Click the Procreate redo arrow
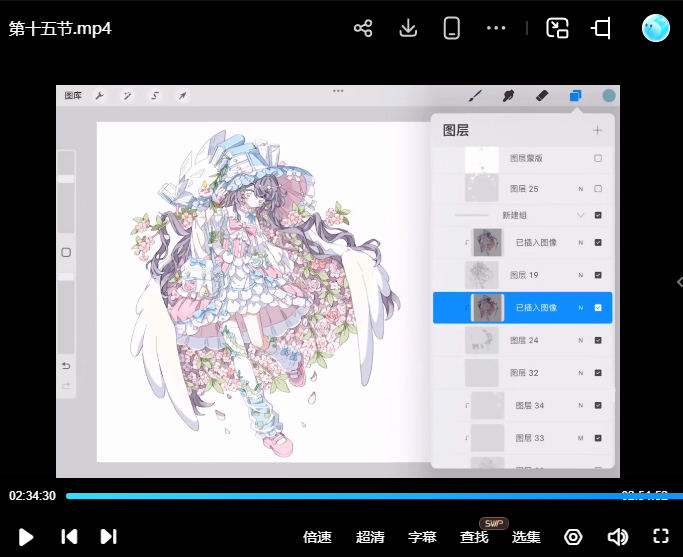 [x=66, y=386]
